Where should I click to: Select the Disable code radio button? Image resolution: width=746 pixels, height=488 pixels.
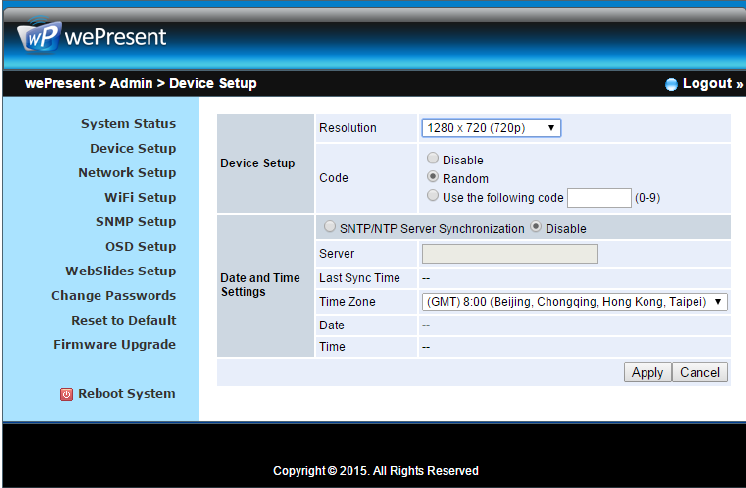[x=433, y=158]
